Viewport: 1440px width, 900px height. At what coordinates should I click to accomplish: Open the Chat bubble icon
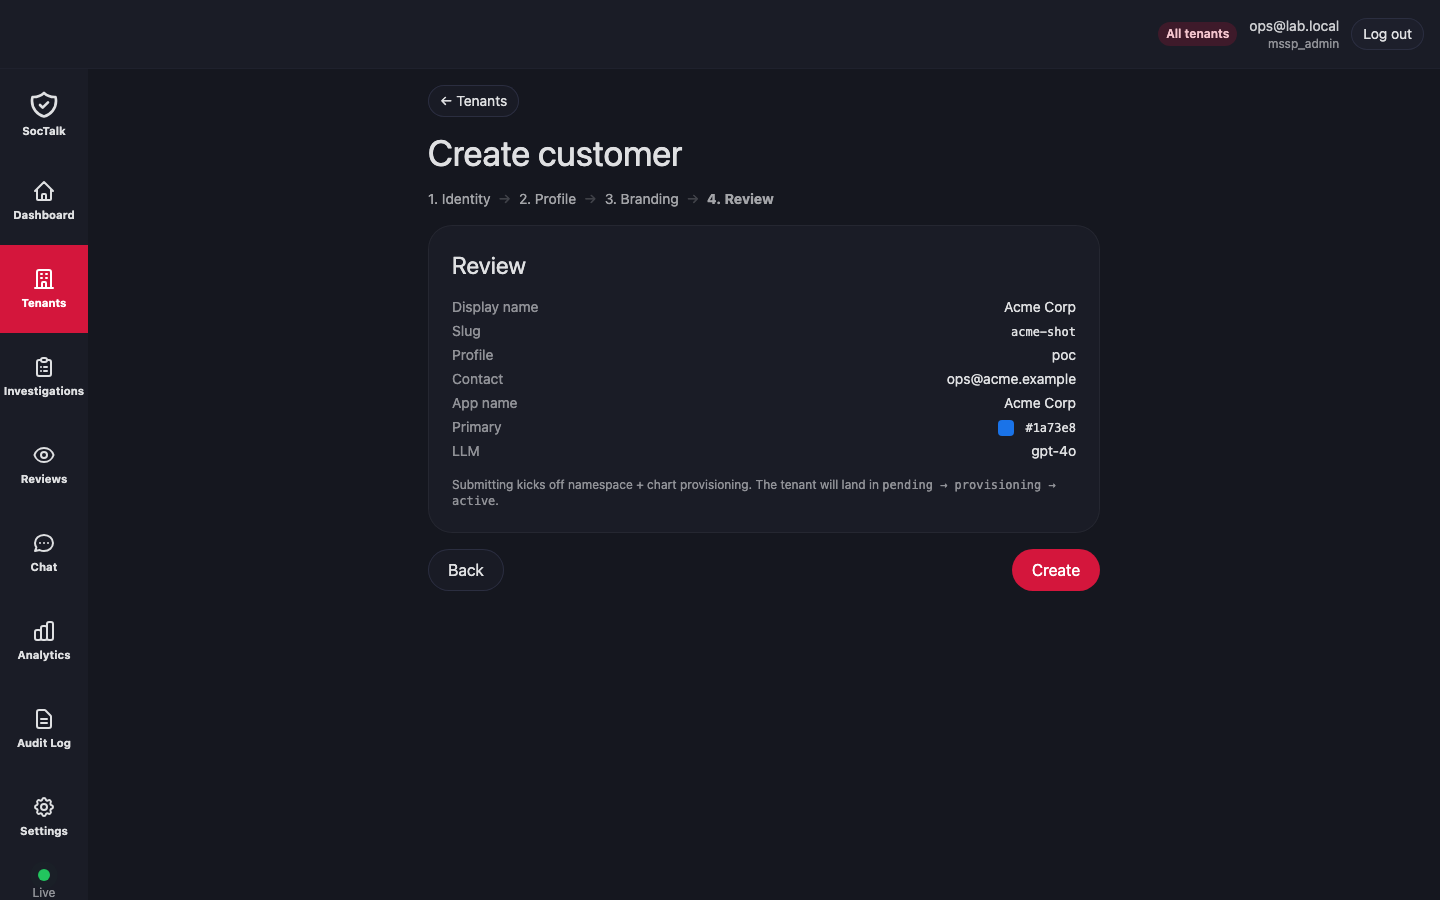click(x=44, y=543)
